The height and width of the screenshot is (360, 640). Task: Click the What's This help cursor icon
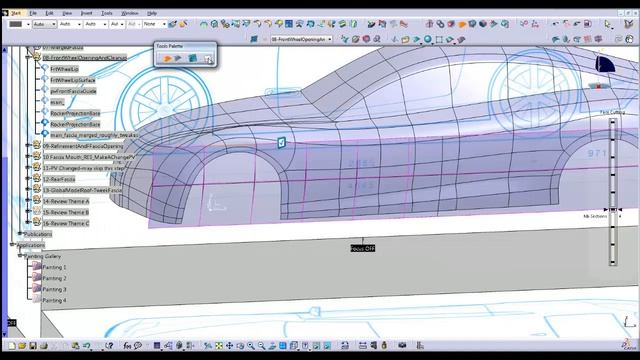click(109, 346)
